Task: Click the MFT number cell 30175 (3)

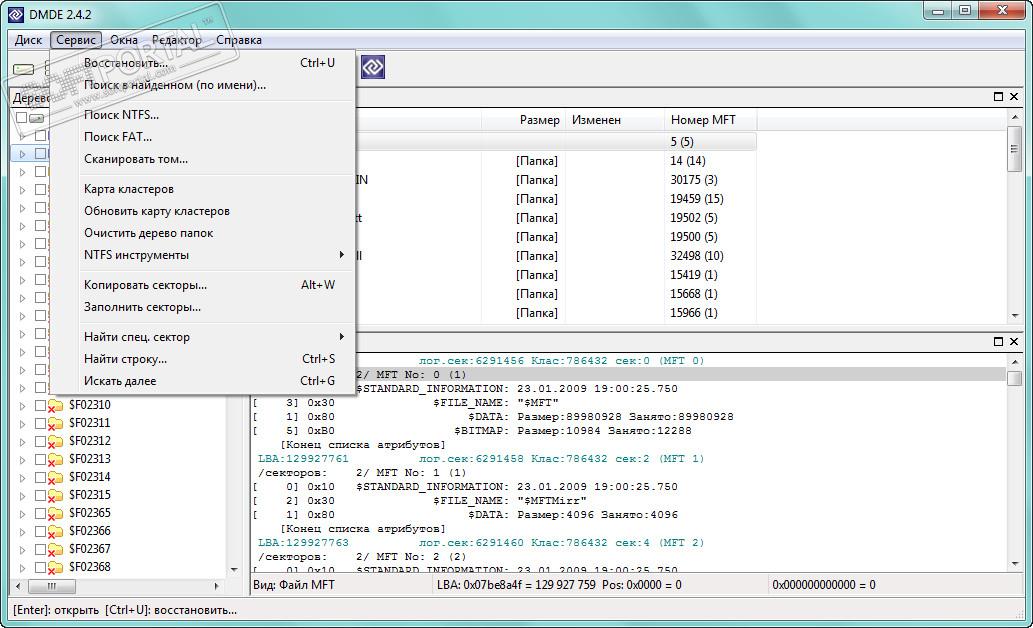Action: [694, 180]
